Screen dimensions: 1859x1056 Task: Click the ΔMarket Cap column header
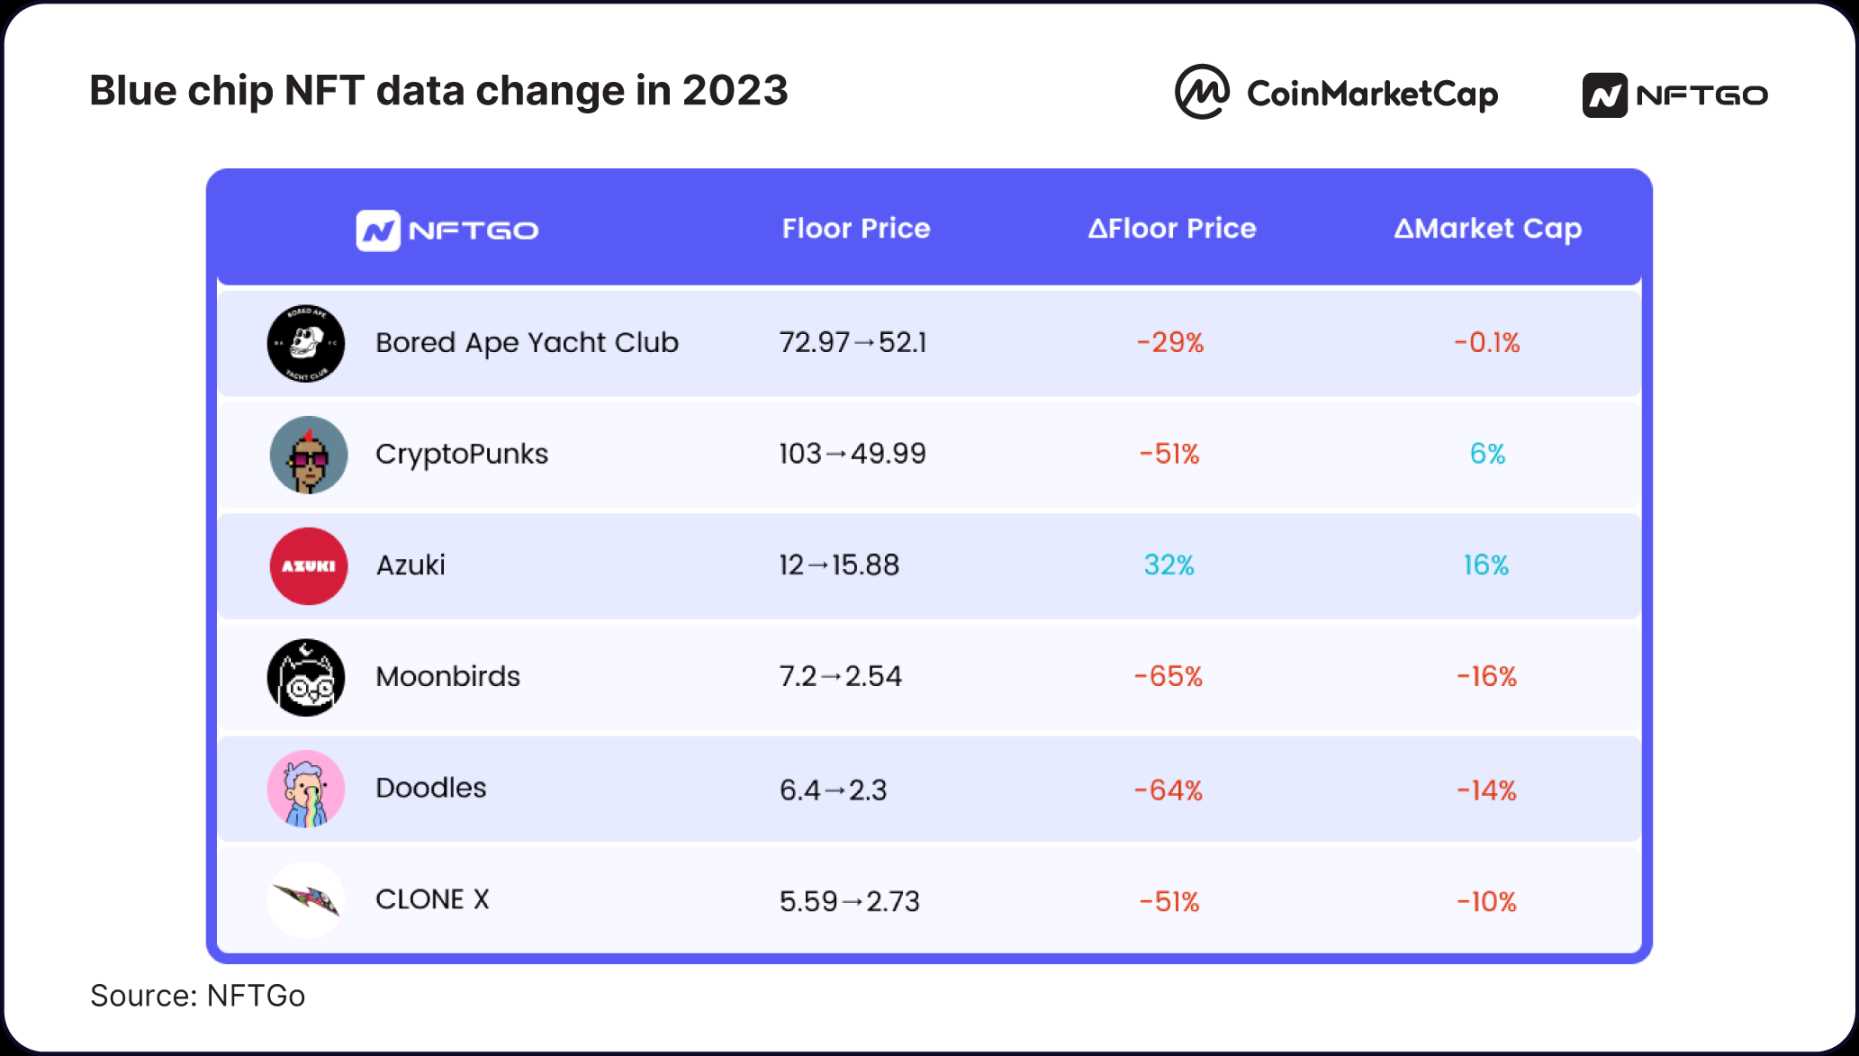coord(1487,229)
